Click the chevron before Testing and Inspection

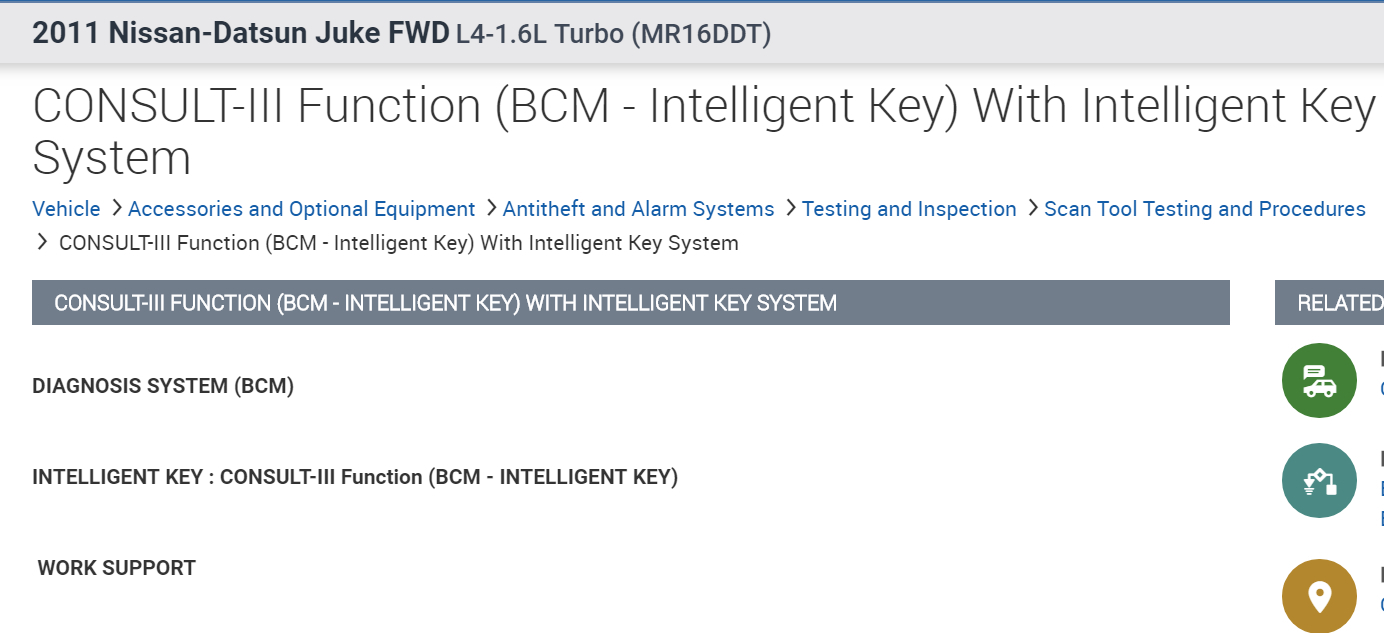point(790,208)
